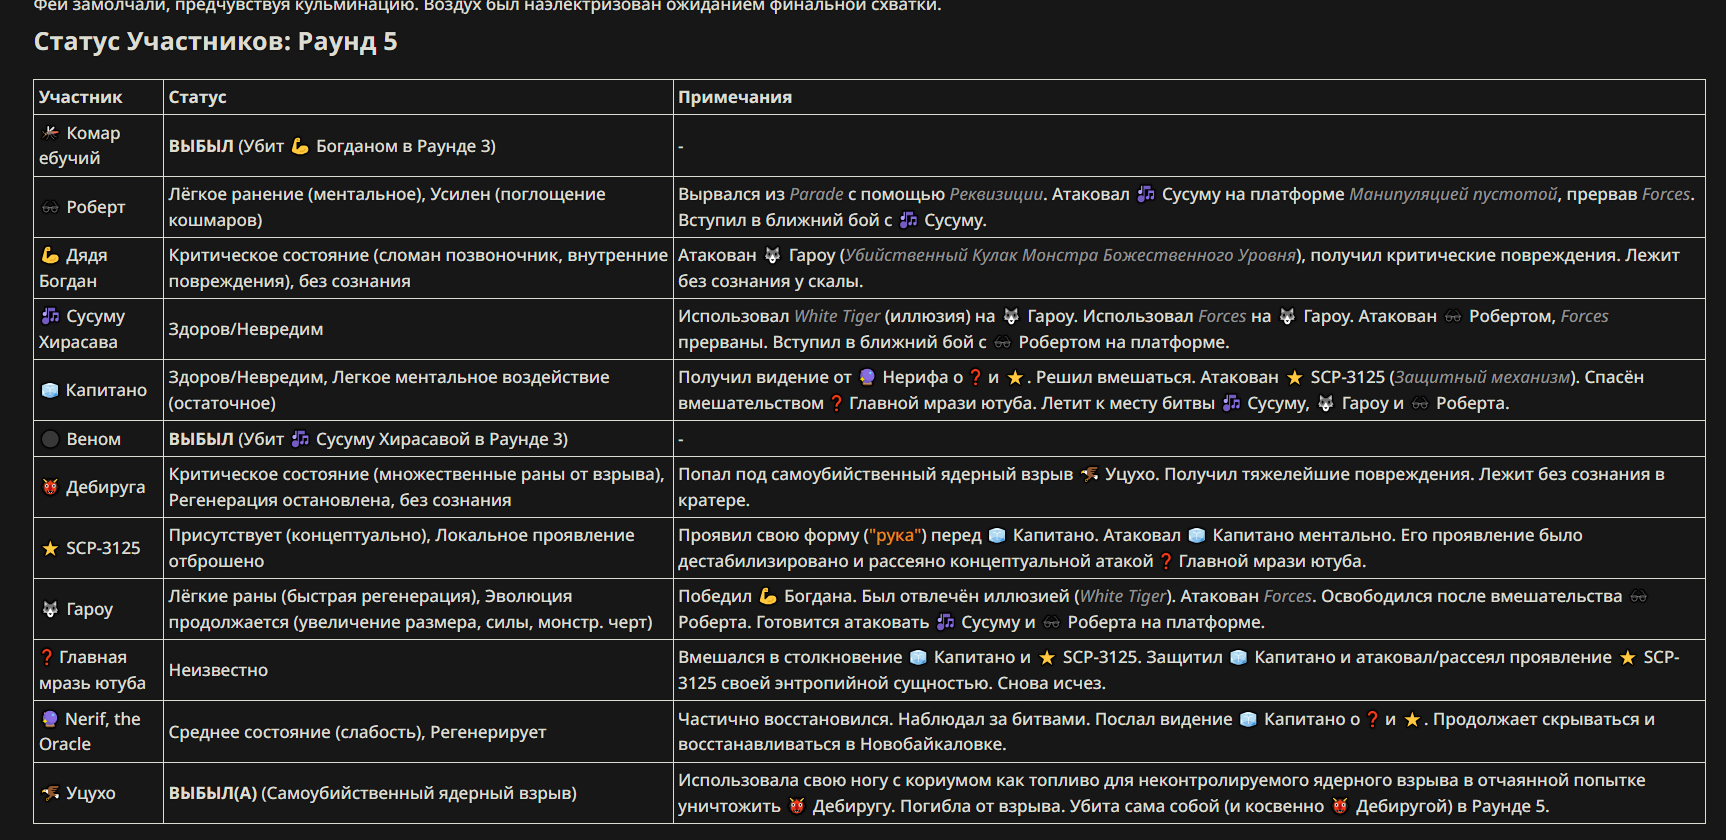Click muscle emoji after Победил in Гароу's notes
The image size is (1726, 840).
768,596
